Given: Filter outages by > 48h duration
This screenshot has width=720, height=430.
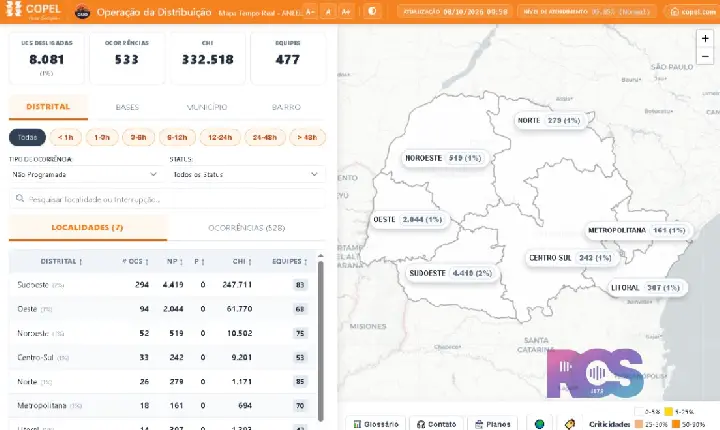Looking at the screenshot, I should click(x=307, y=137).
